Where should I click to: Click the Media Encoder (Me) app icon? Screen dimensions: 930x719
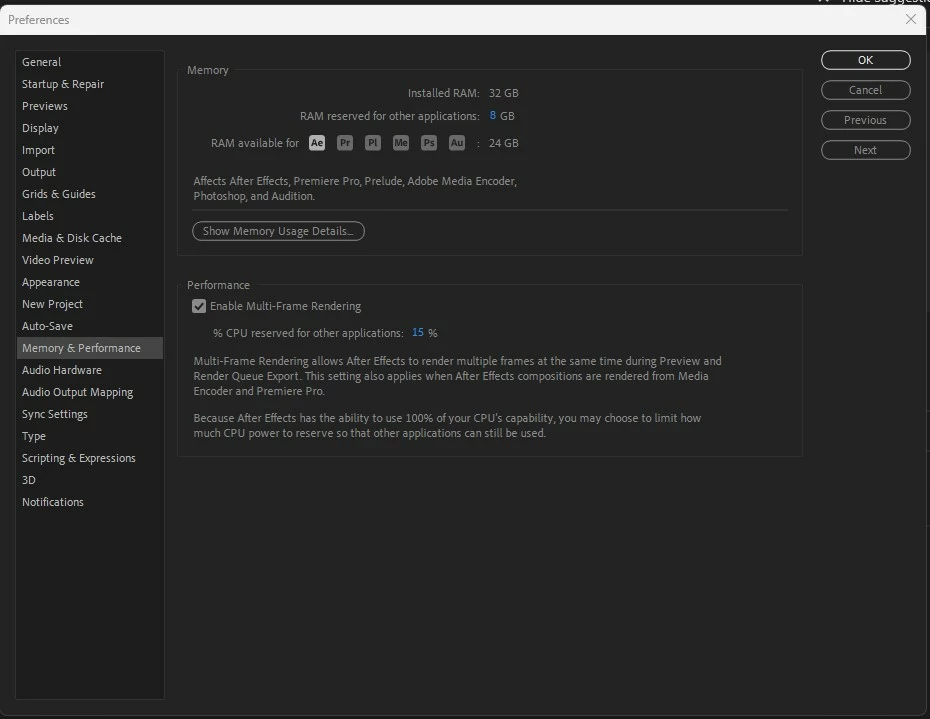tap(401, 143)
